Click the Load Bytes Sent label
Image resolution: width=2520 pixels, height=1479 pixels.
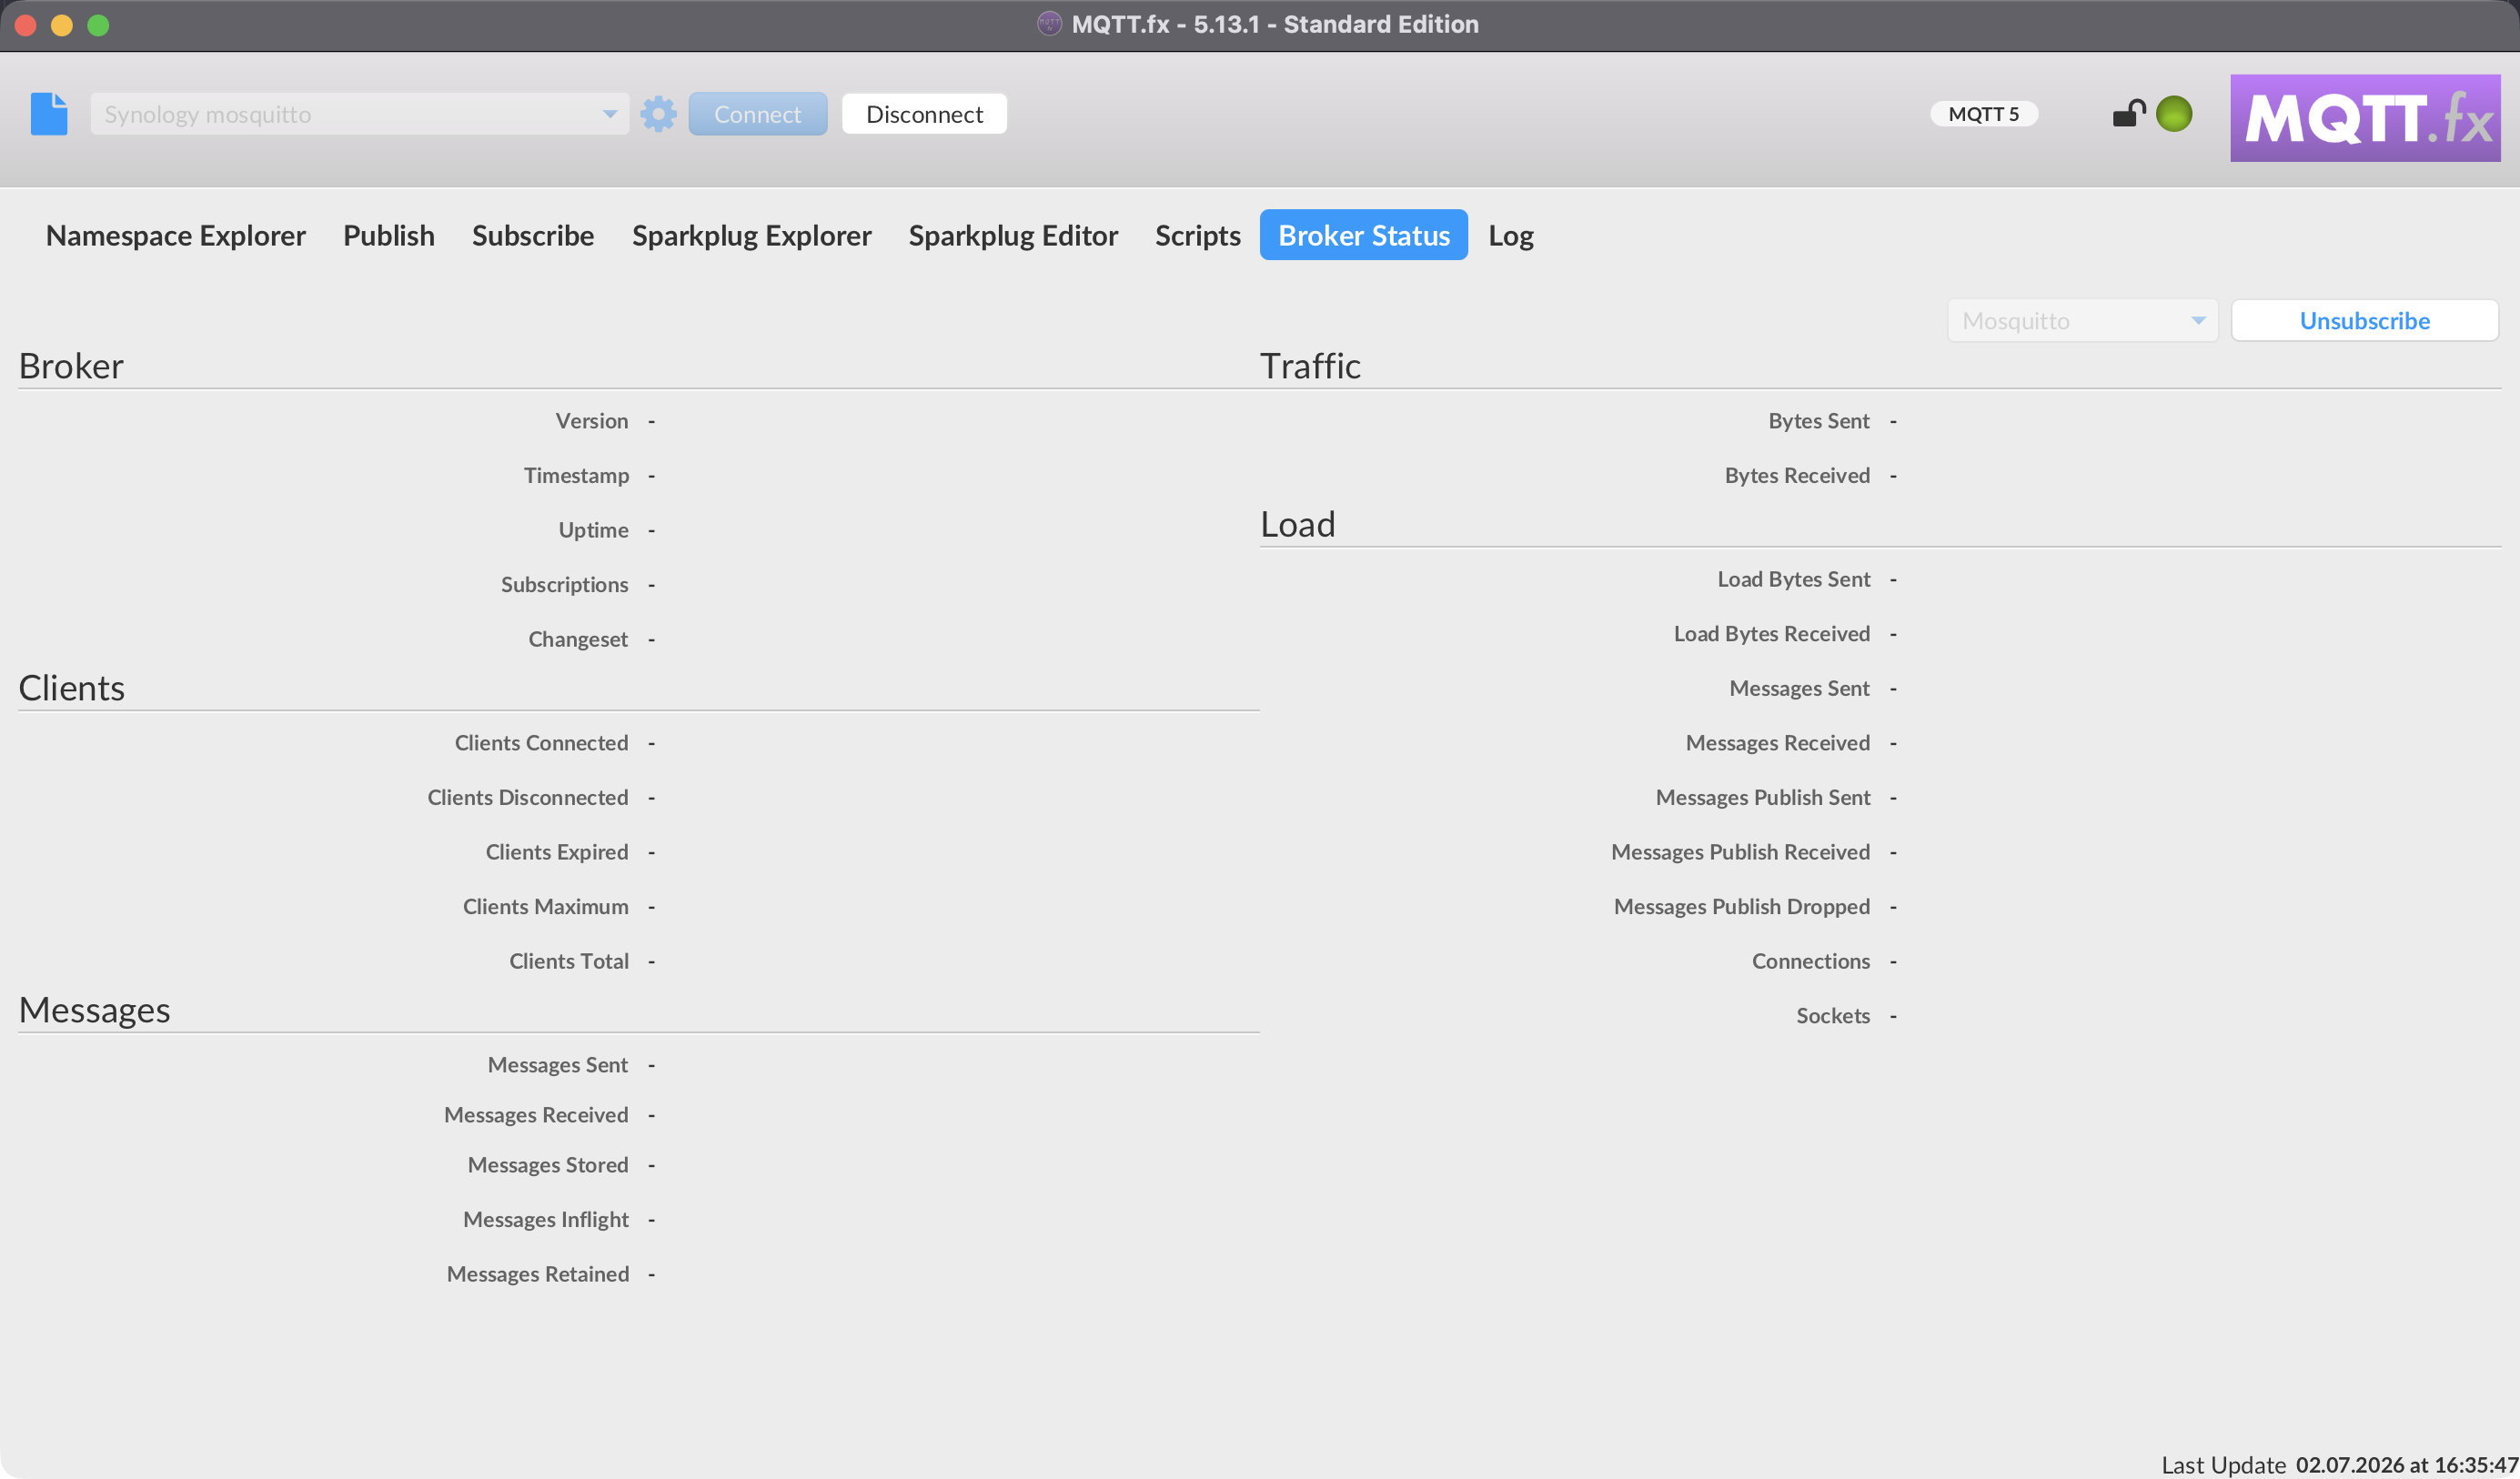[1794, 579]
